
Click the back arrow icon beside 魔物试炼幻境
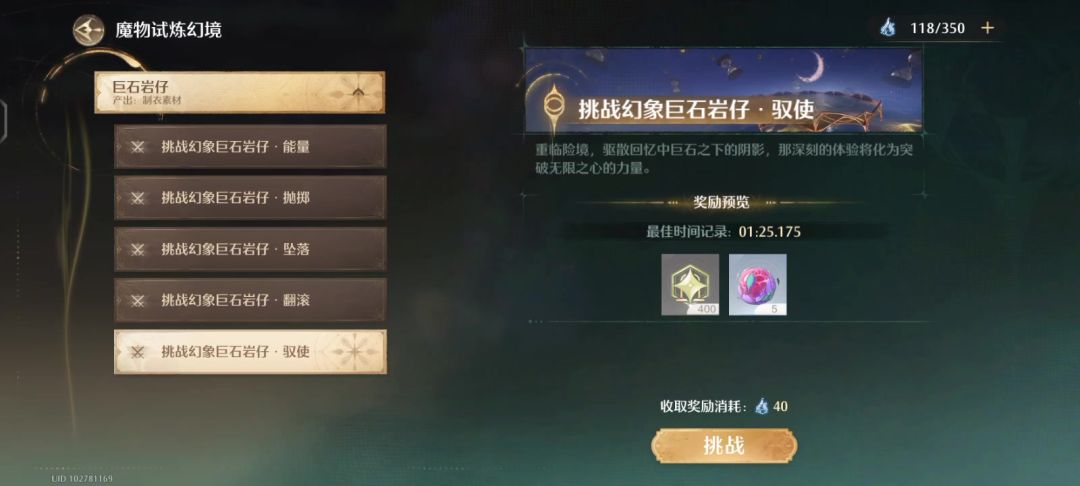point(89,30)
